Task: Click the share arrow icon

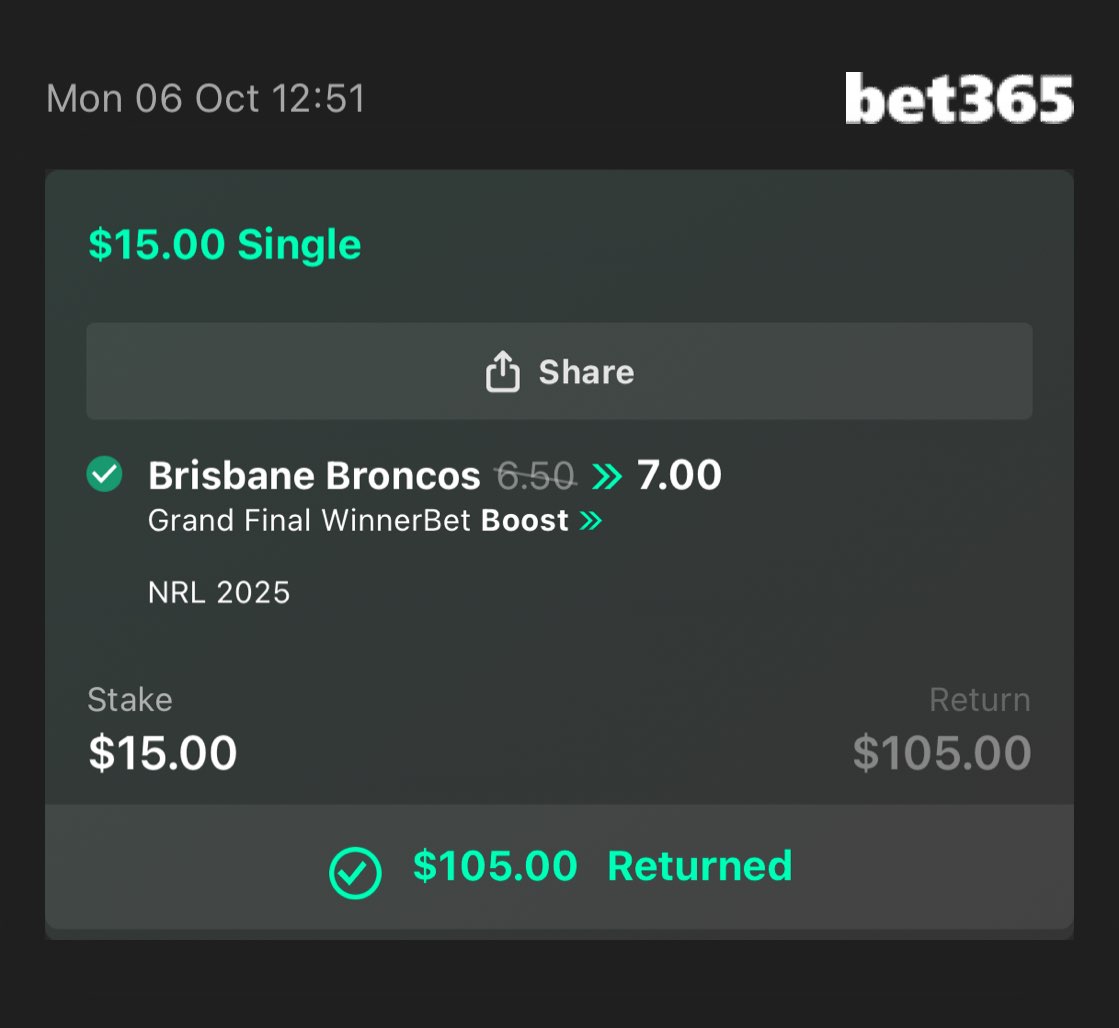Action: click(x=502, y=372)
